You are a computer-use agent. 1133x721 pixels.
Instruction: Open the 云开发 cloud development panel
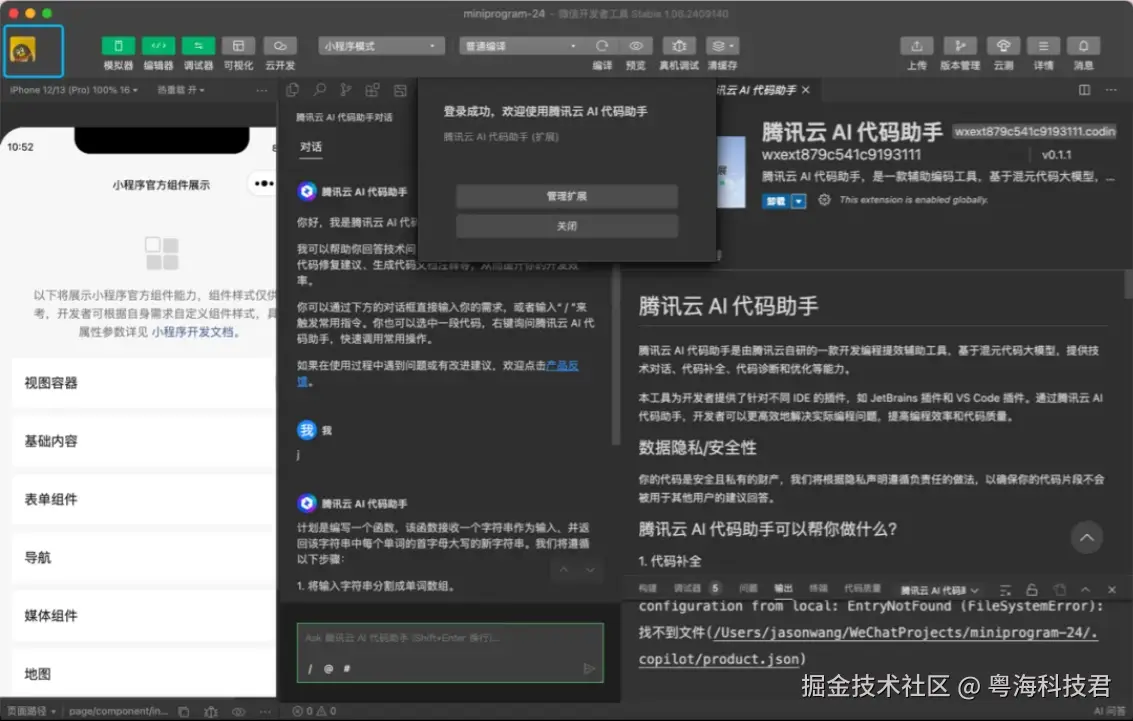280,46
